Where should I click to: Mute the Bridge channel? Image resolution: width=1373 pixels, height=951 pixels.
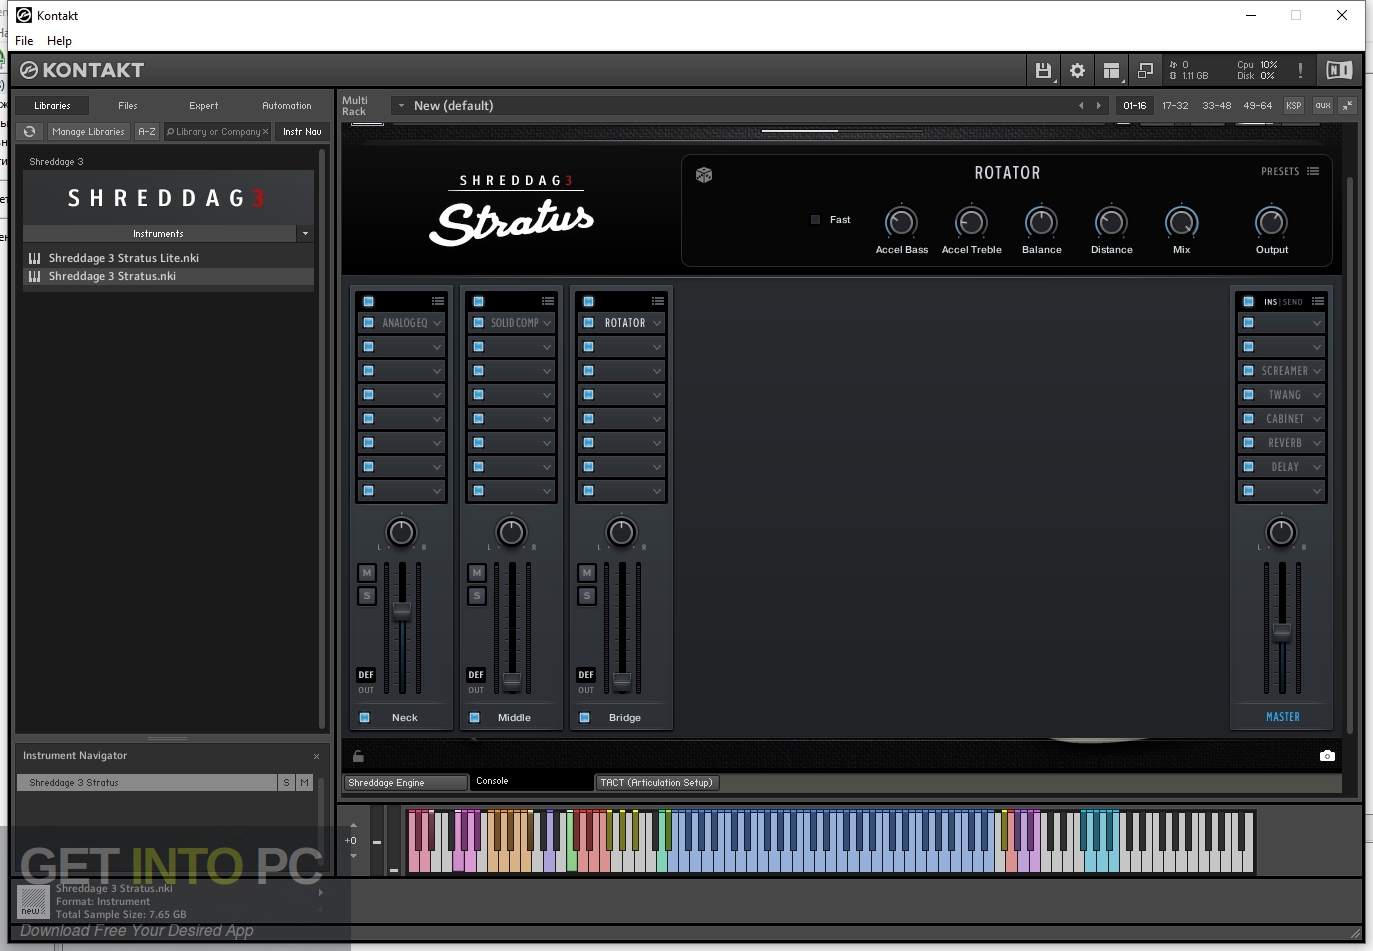point(587,573)
